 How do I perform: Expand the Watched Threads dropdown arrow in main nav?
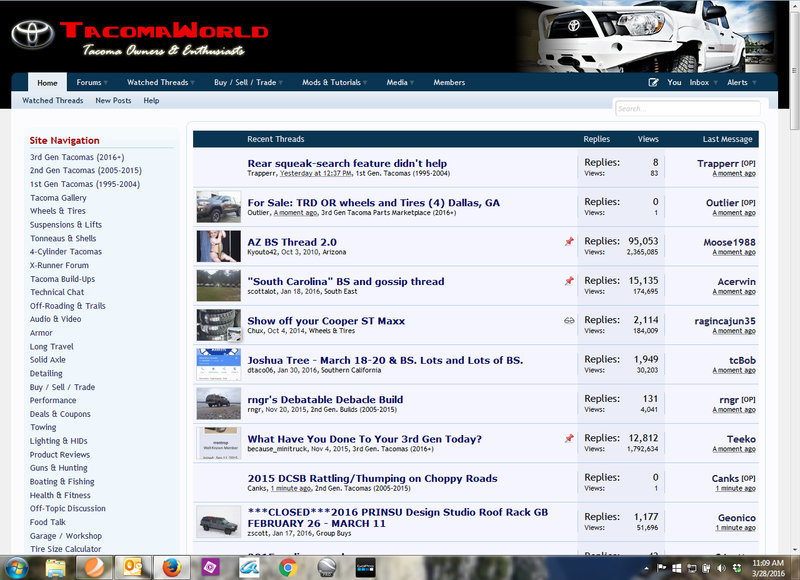pyautogui.click(x=193, y=83)
